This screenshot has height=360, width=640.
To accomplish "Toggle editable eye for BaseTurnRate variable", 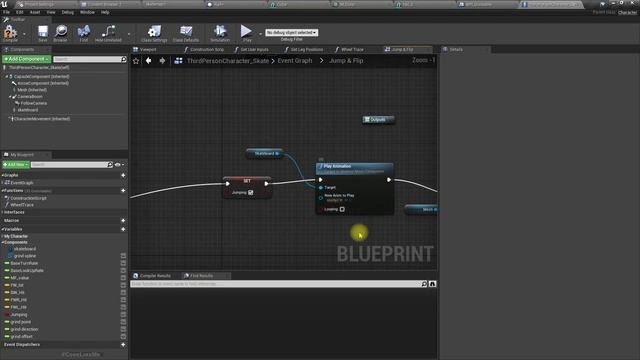I will point(123,263).
